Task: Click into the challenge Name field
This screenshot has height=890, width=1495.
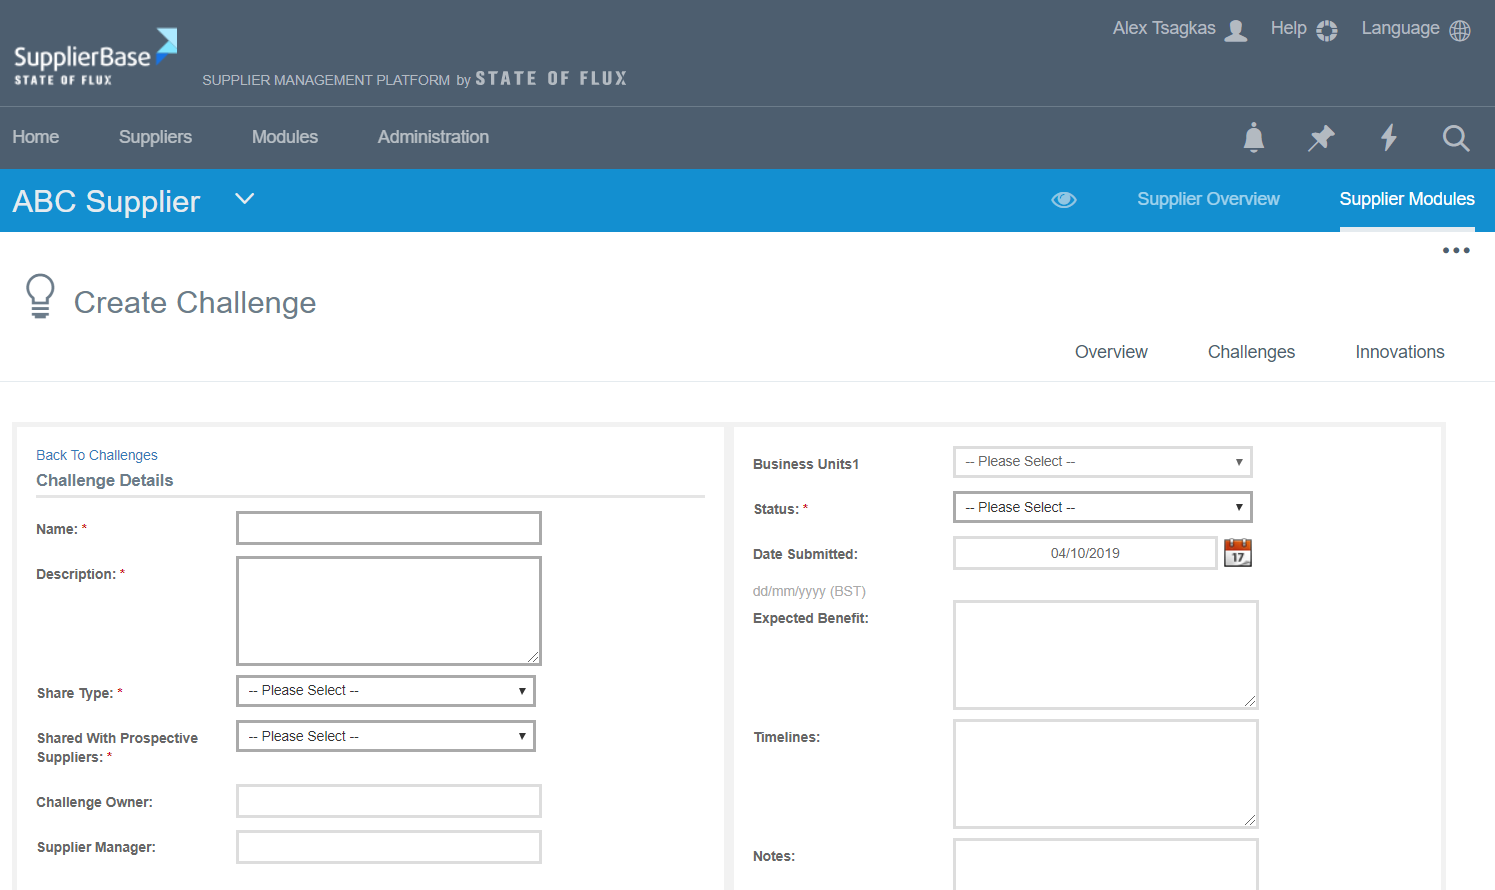Action: point(389,528)
